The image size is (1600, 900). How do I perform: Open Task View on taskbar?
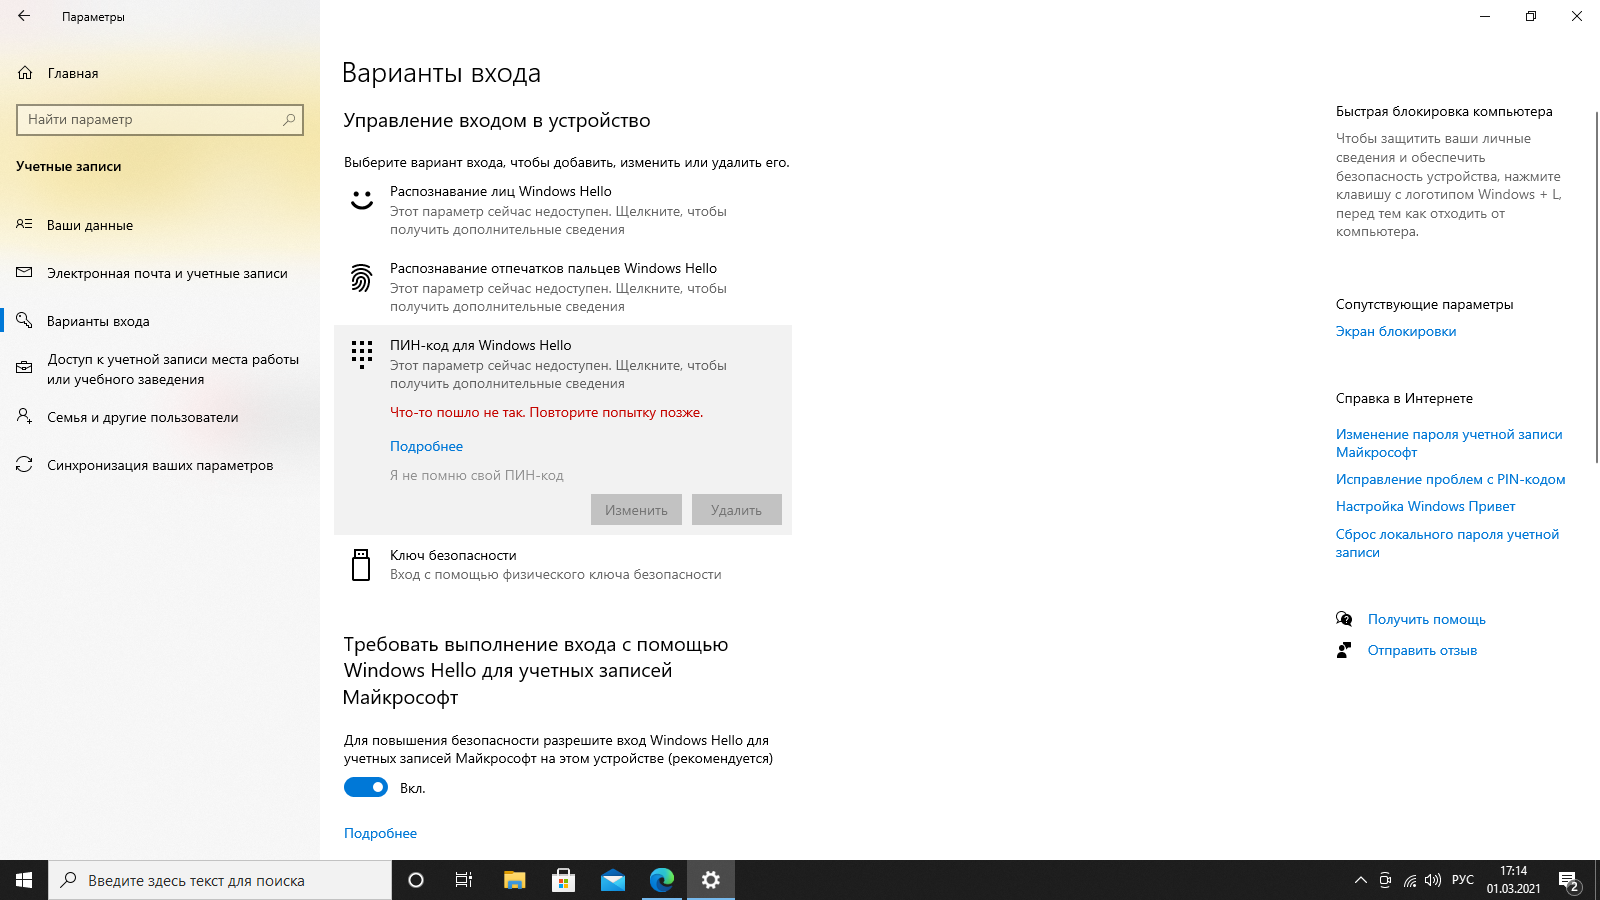click(x=464, y=880)
